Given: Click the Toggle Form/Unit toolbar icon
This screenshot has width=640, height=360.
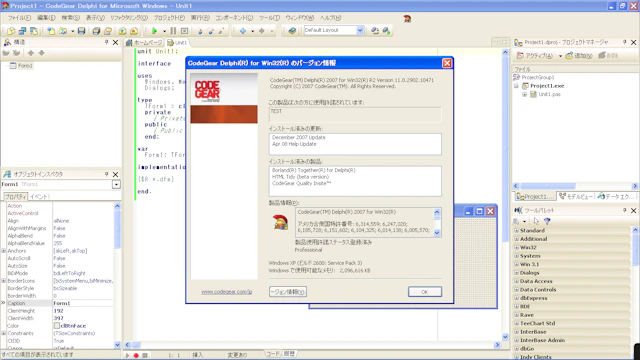Looking at the screenshot, I should 34,31.
